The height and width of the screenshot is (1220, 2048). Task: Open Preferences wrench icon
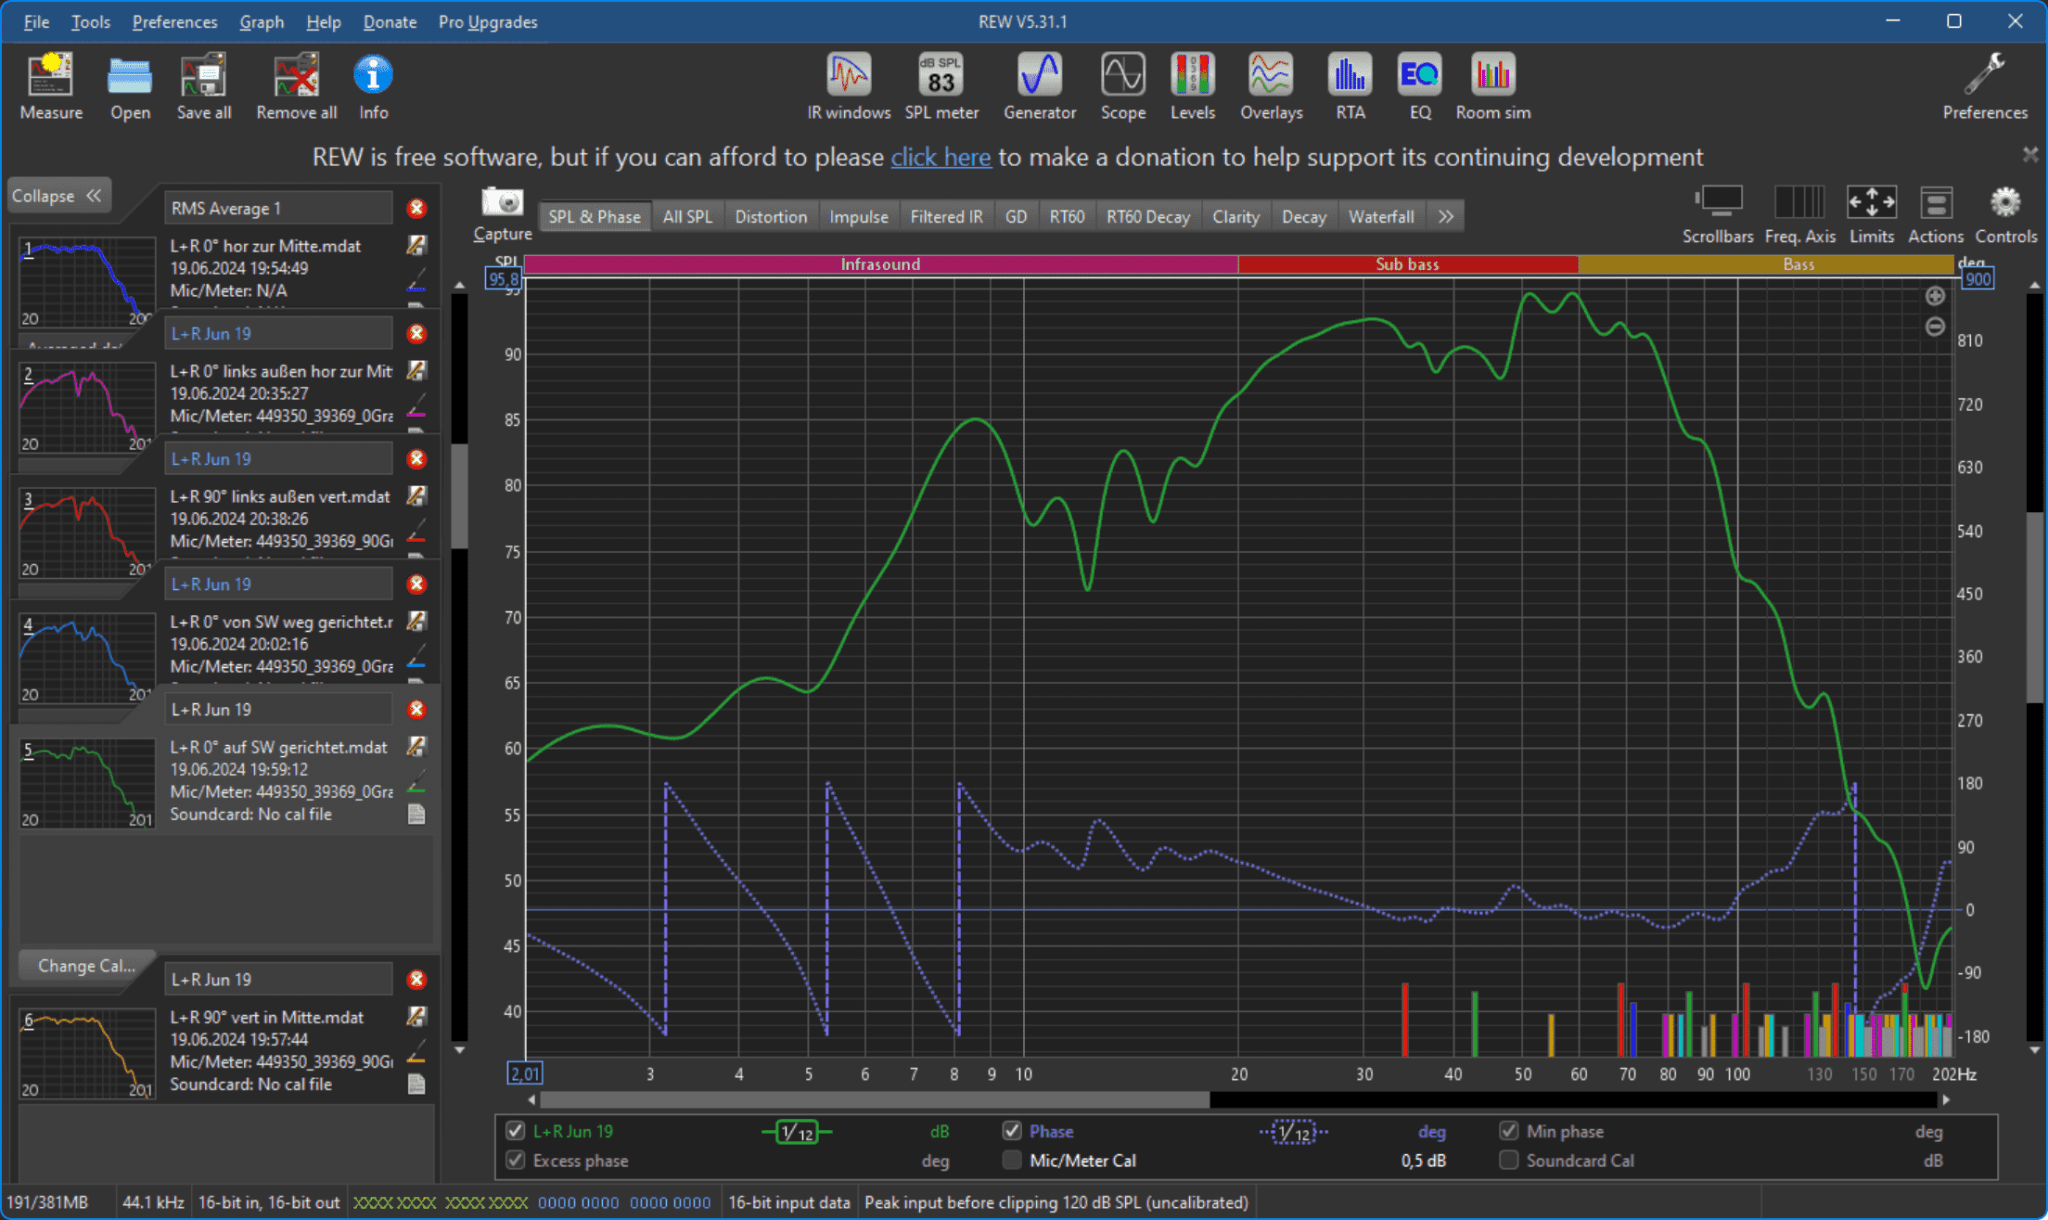(x=1985, y=86)
